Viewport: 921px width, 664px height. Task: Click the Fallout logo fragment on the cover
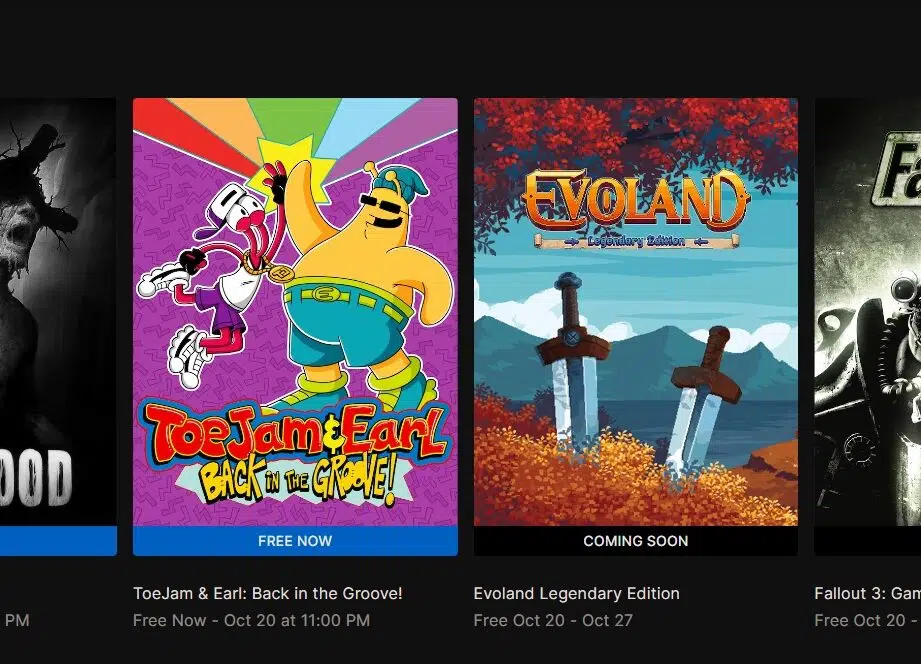click(896, 169)
